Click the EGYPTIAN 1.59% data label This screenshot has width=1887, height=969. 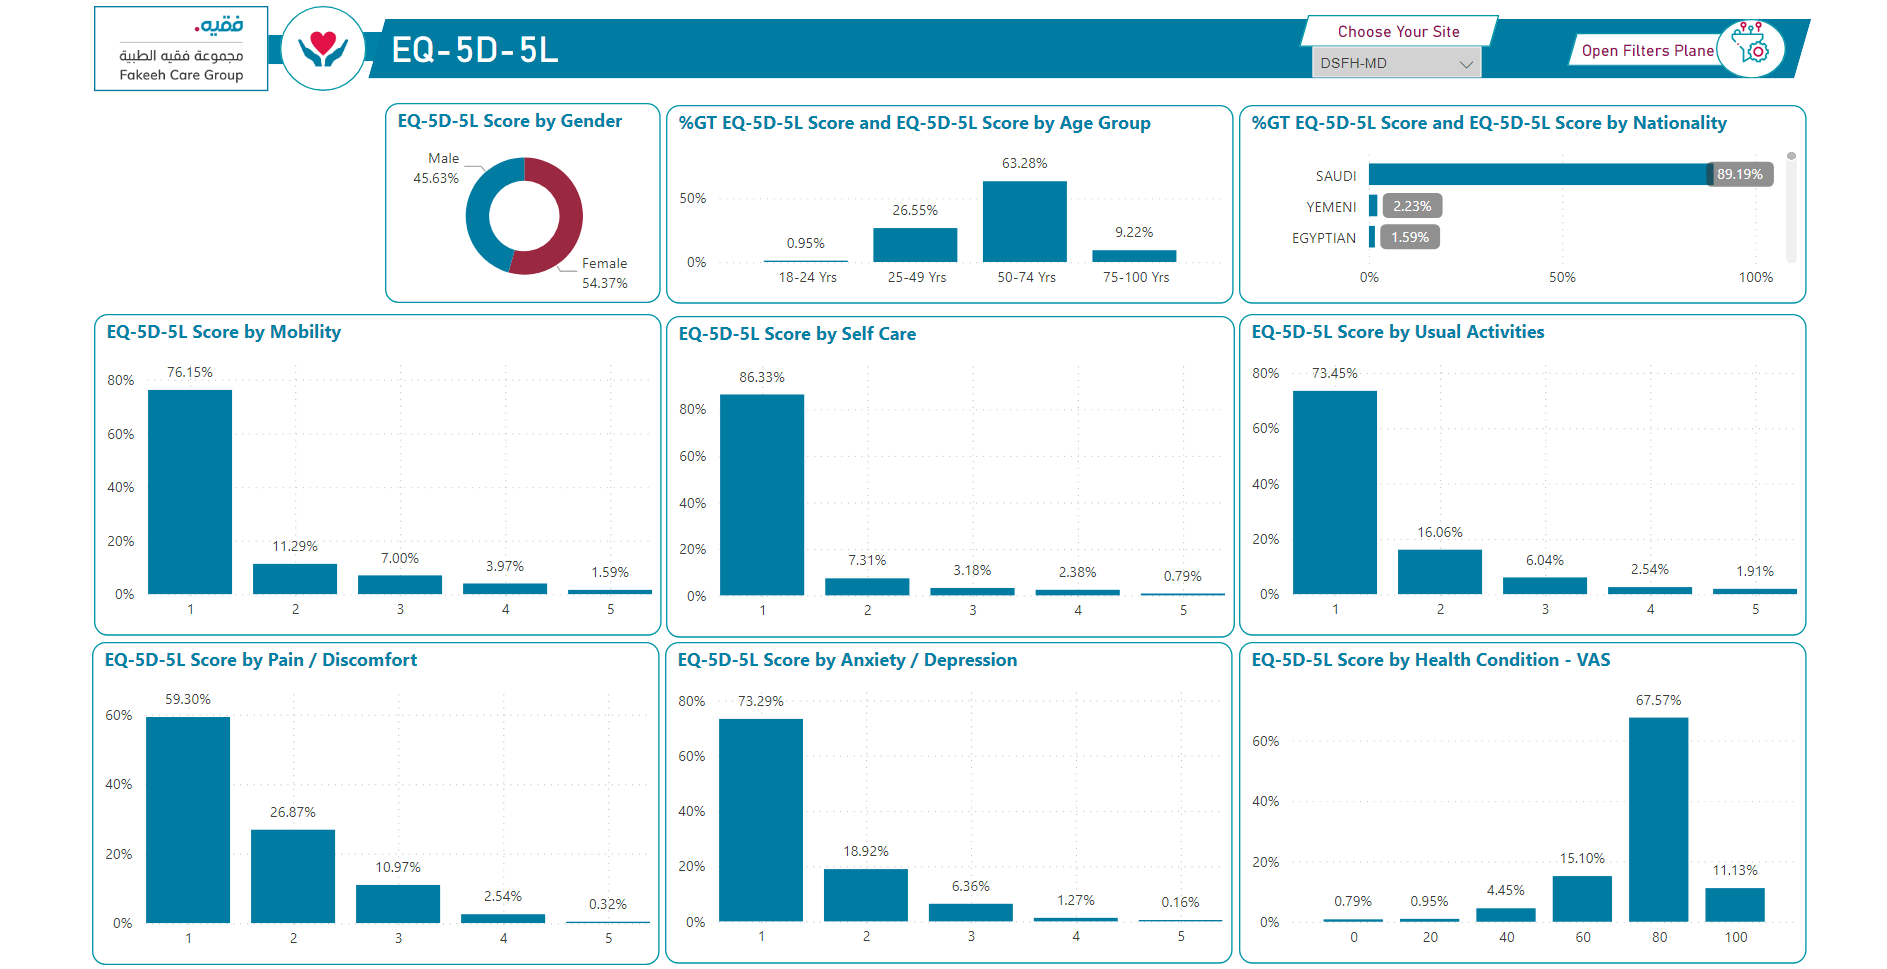pos(1410,237)
